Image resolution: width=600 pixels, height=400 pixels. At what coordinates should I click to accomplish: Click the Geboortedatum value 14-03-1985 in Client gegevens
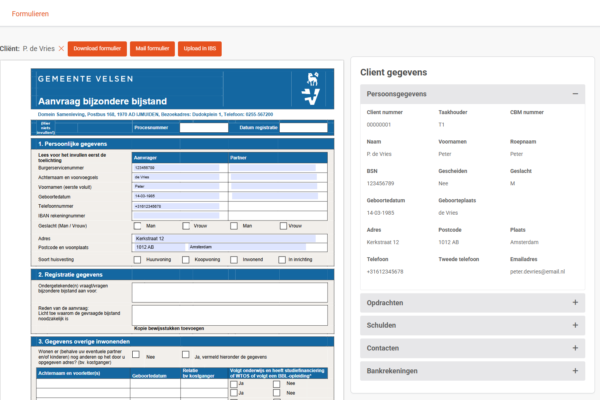(x=380, y=213)
